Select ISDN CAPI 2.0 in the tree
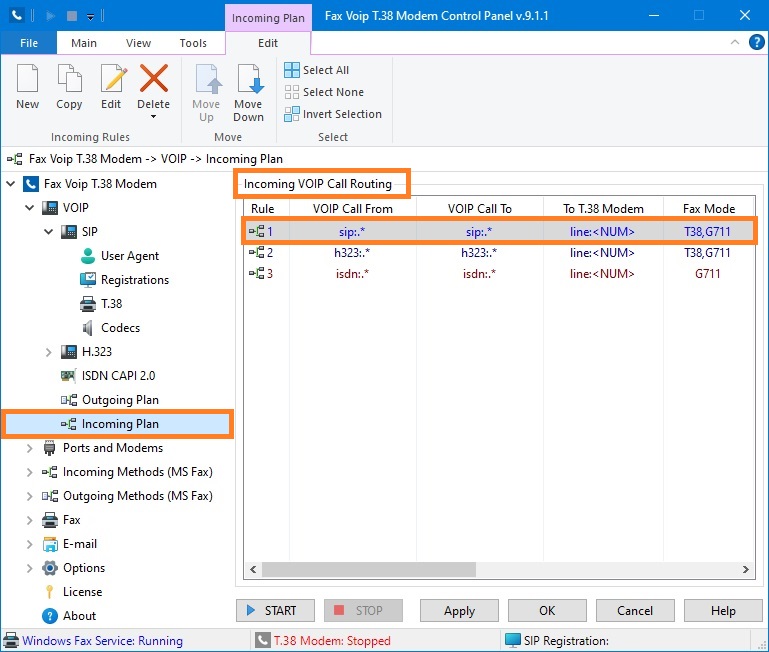 (108, 376)
